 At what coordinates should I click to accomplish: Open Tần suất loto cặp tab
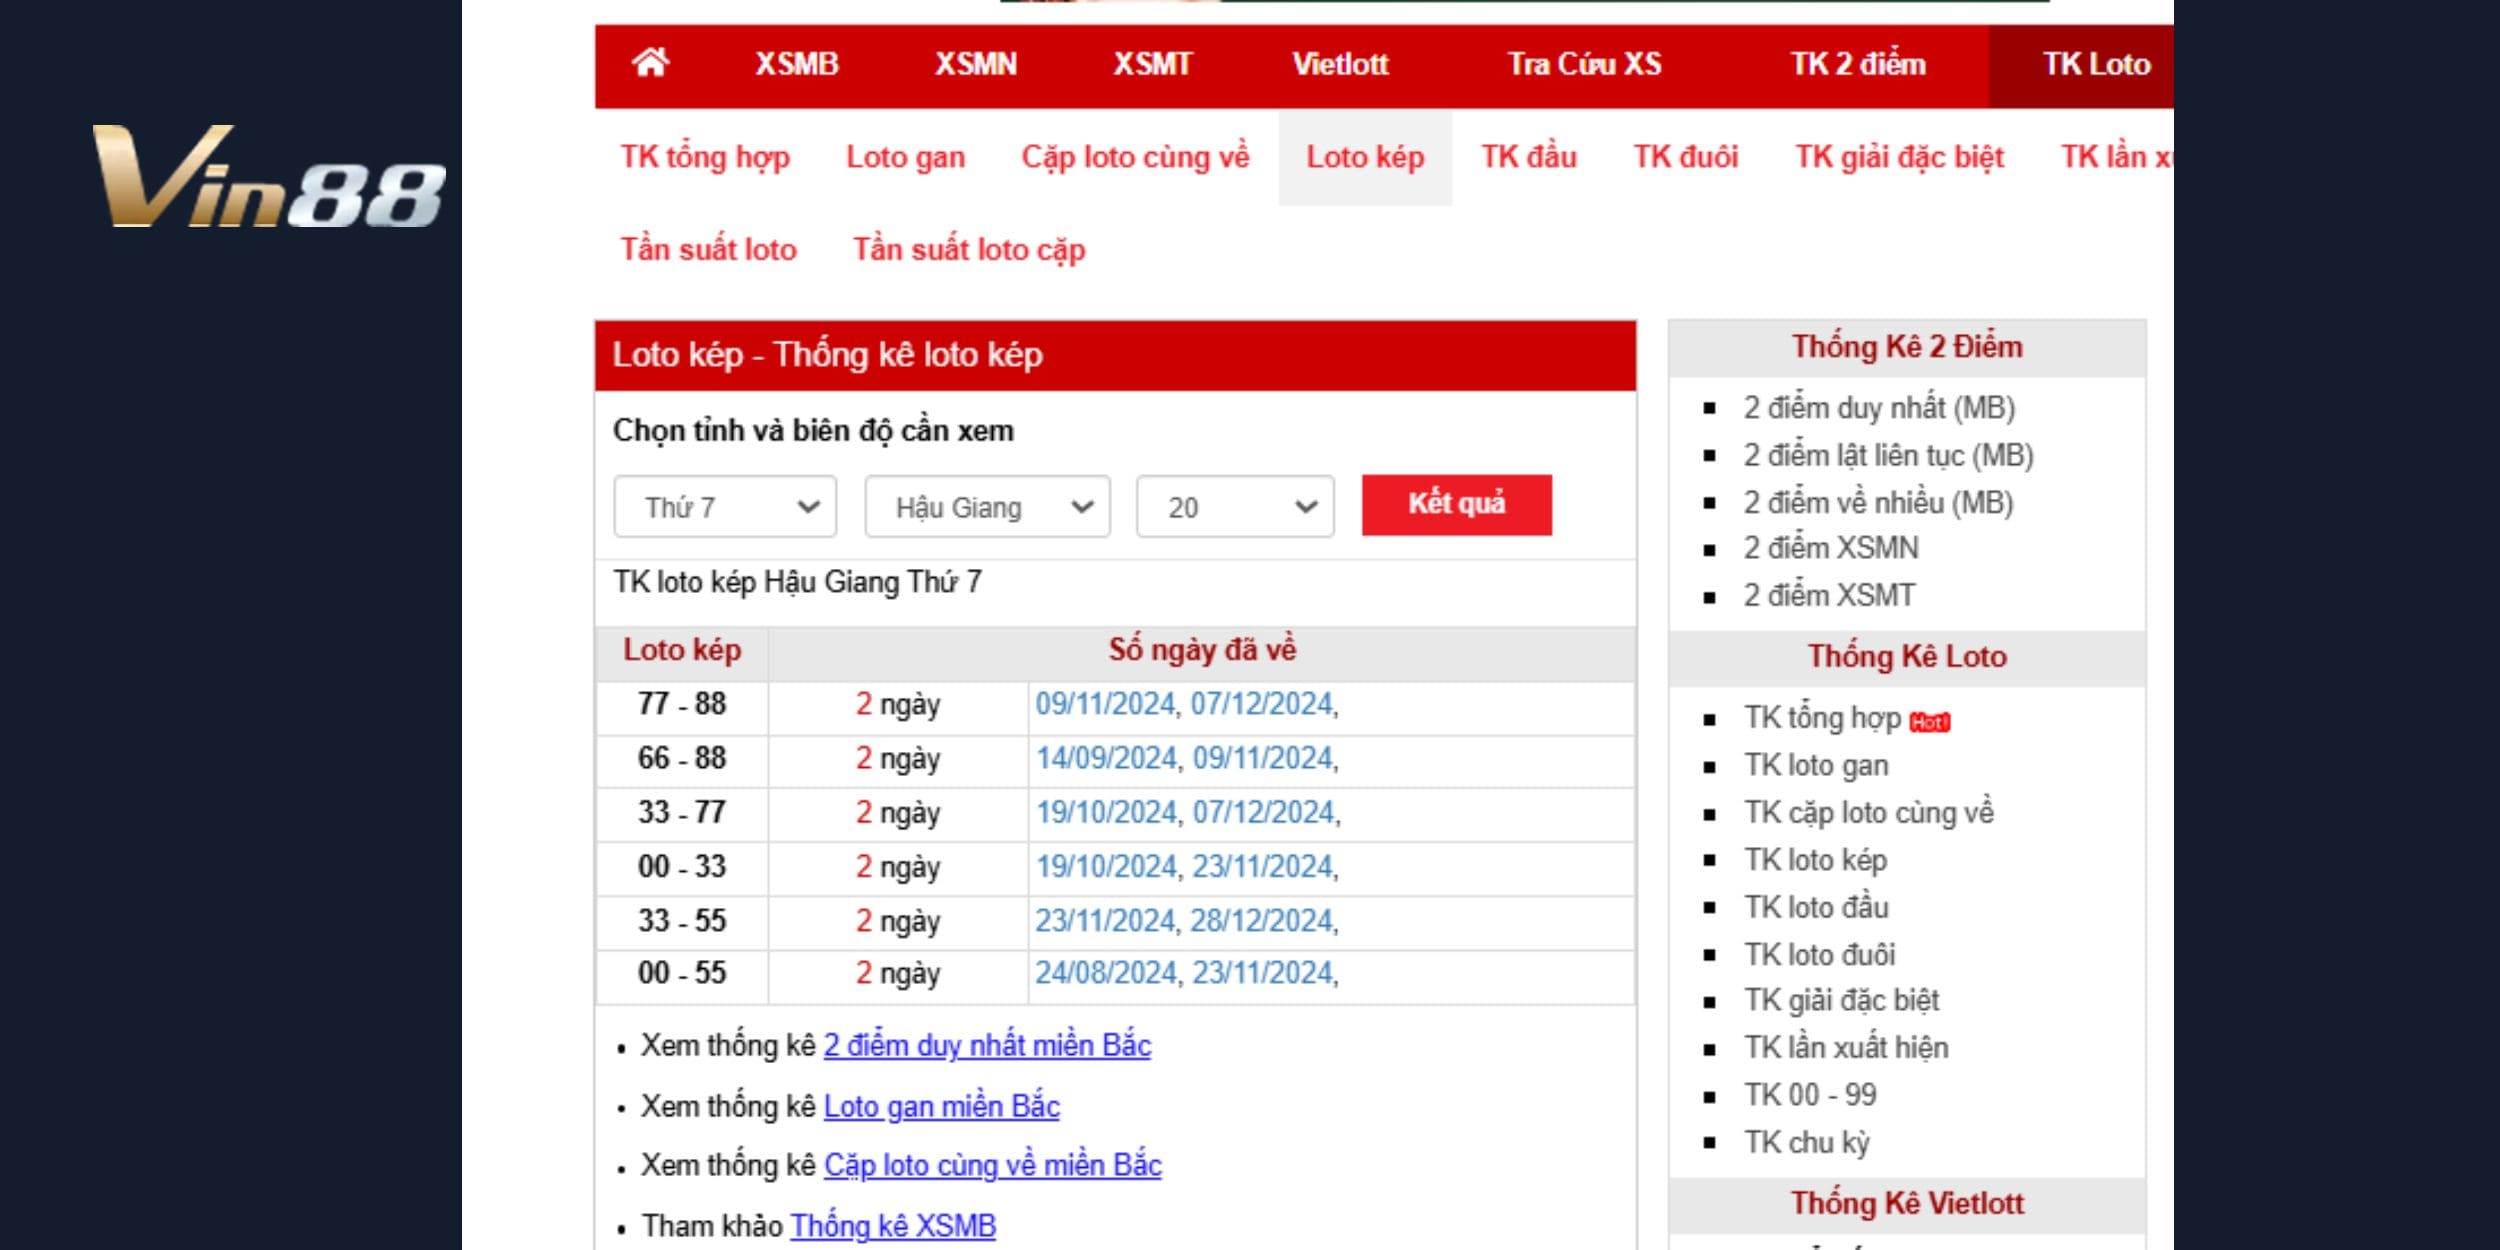969,250
